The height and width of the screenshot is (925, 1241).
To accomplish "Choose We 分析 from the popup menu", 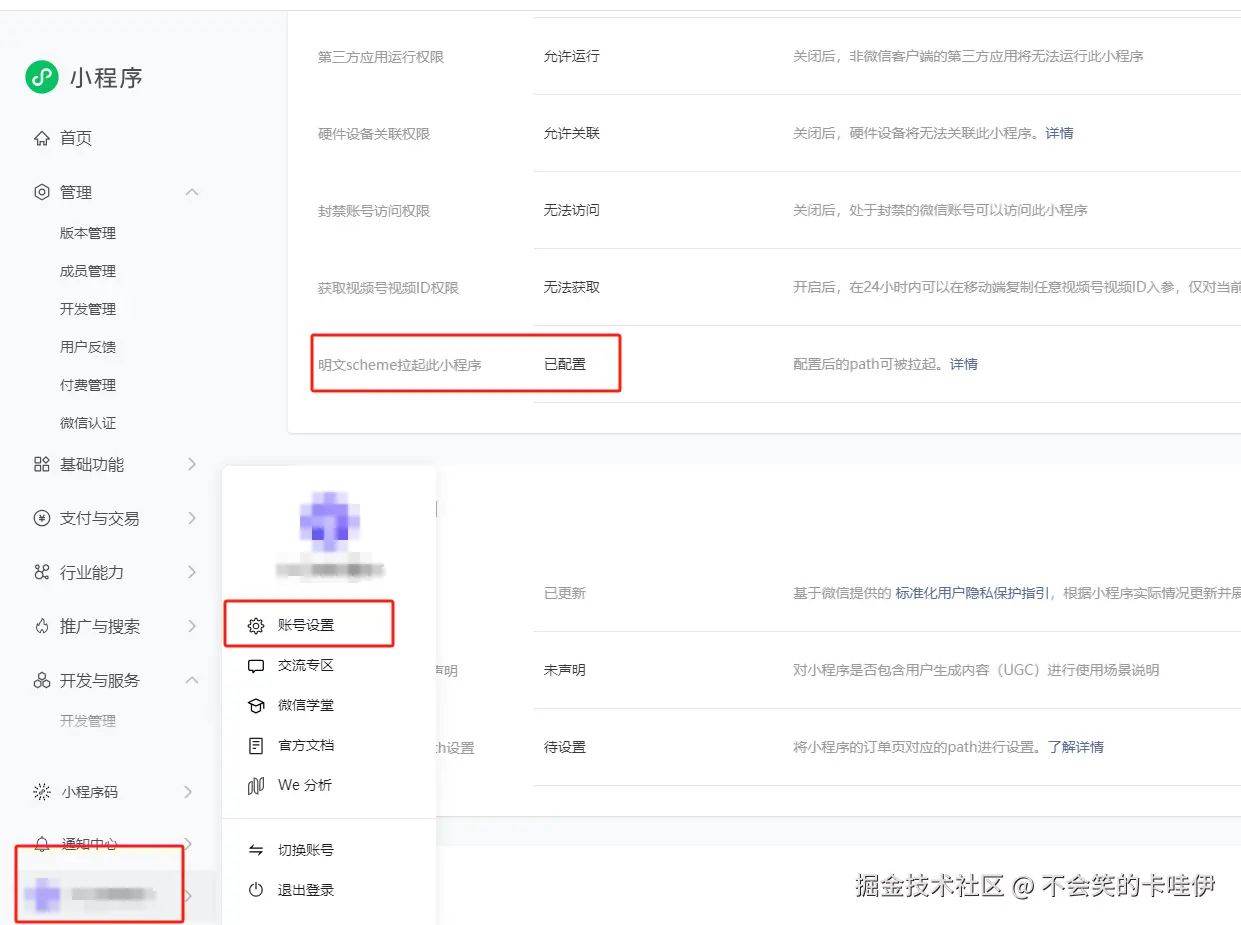I will [x=305, y=785].
